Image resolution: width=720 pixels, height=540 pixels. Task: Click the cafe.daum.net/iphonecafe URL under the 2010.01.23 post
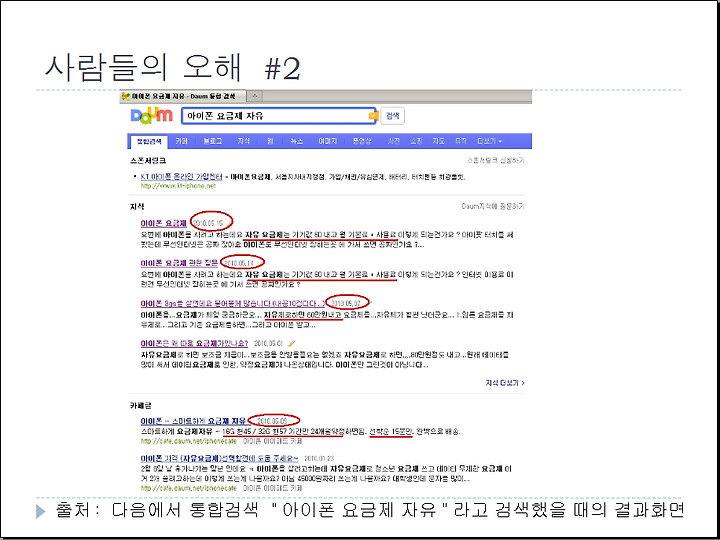pyautogui.click(x=189, y=489)
